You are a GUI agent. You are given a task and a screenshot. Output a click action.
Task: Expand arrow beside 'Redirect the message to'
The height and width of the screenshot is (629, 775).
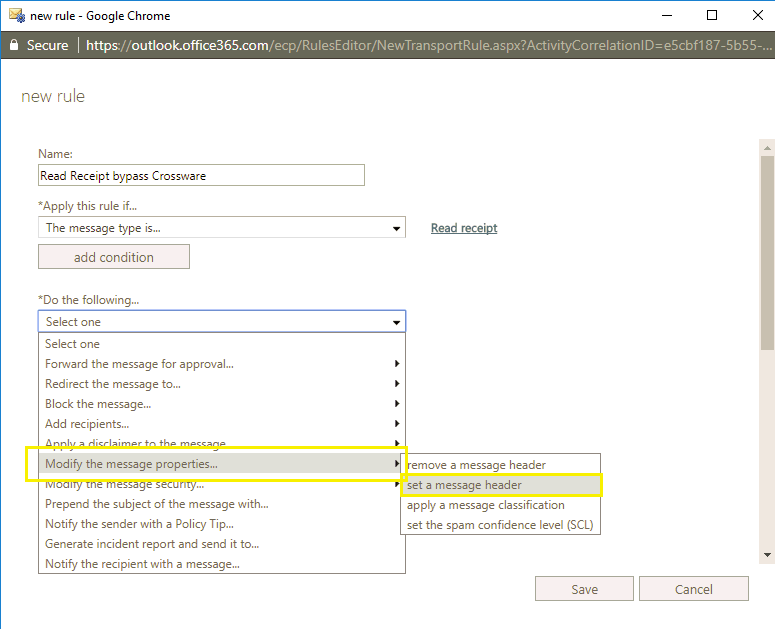(x=396, y=383)
